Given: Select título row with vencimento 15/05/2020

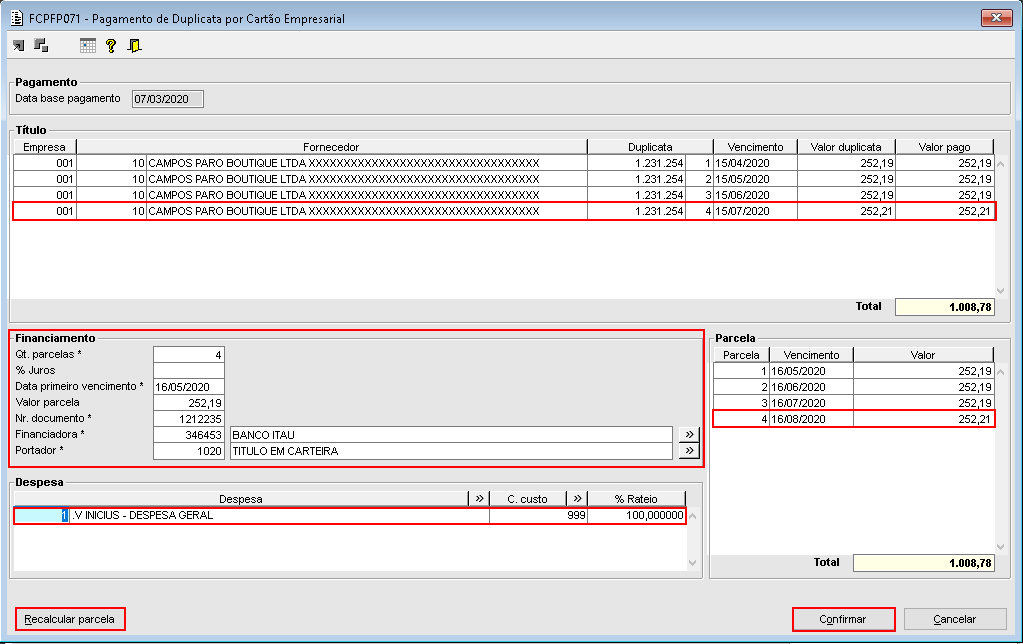Looking at the screenshot, I should [504, 179].
